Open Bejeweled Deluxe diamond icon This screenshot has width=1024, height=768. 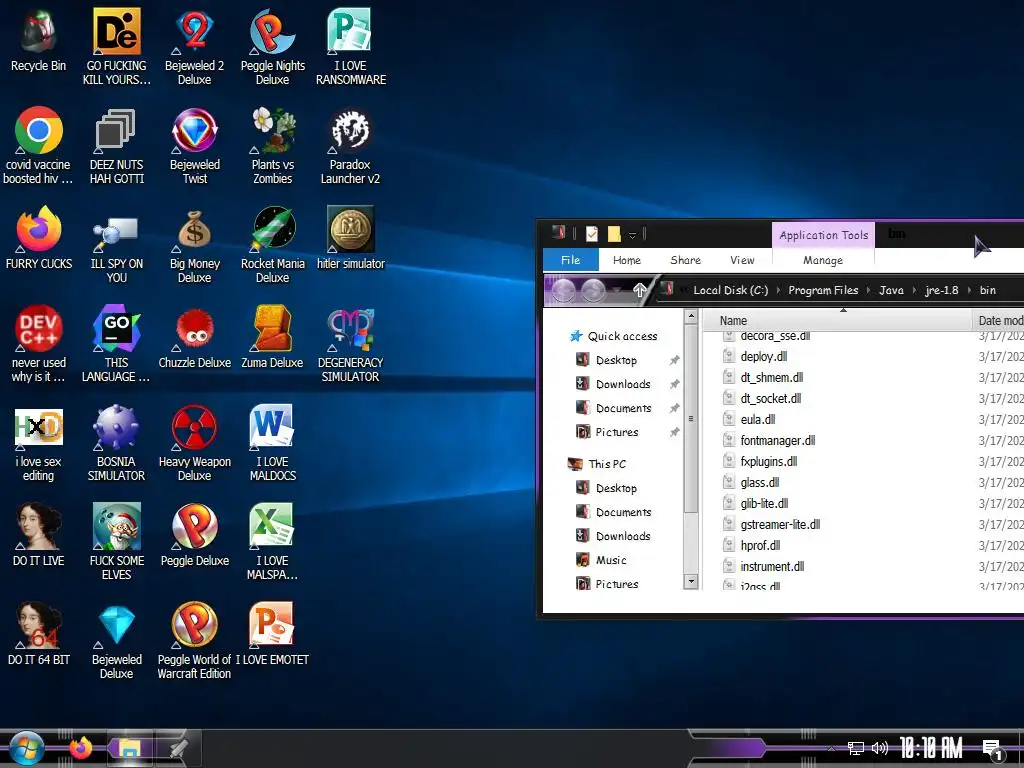(x=116, y=641)
